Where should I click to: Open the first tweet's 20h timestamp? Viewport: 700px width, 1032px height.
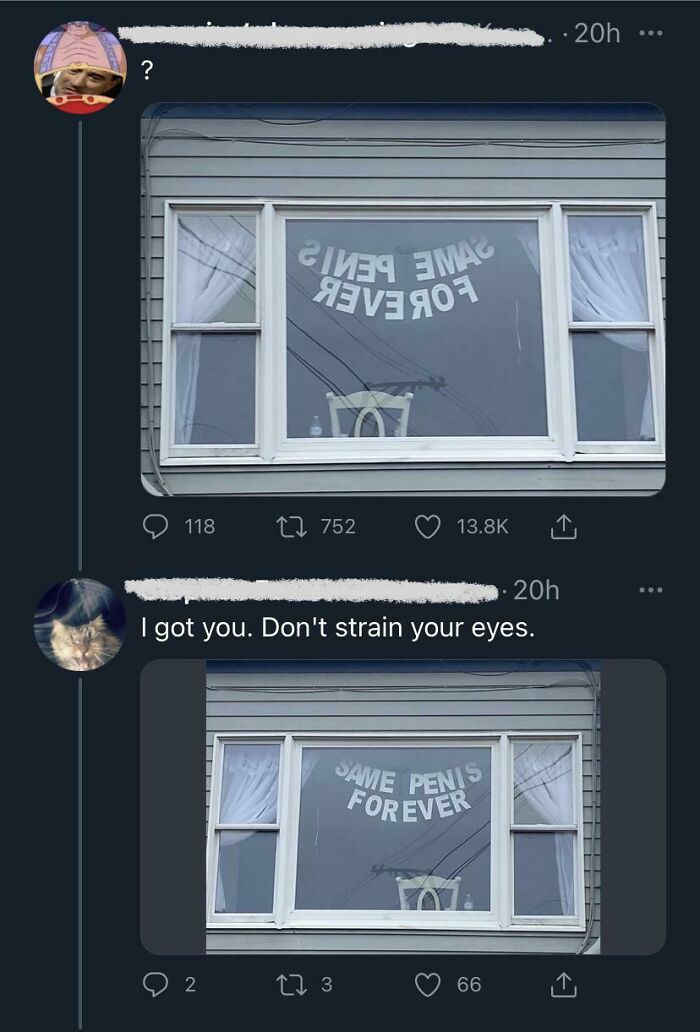point(597,33)
